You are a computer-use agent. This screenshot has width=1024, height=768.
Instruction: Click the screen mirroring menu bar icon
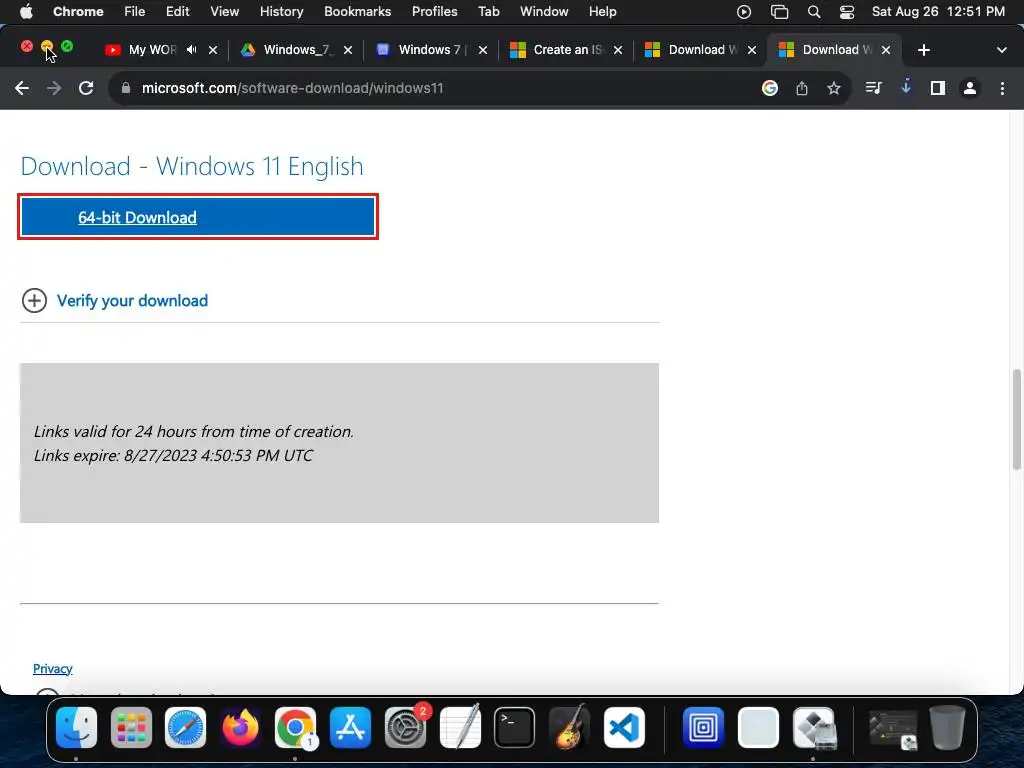click(779, 11)
